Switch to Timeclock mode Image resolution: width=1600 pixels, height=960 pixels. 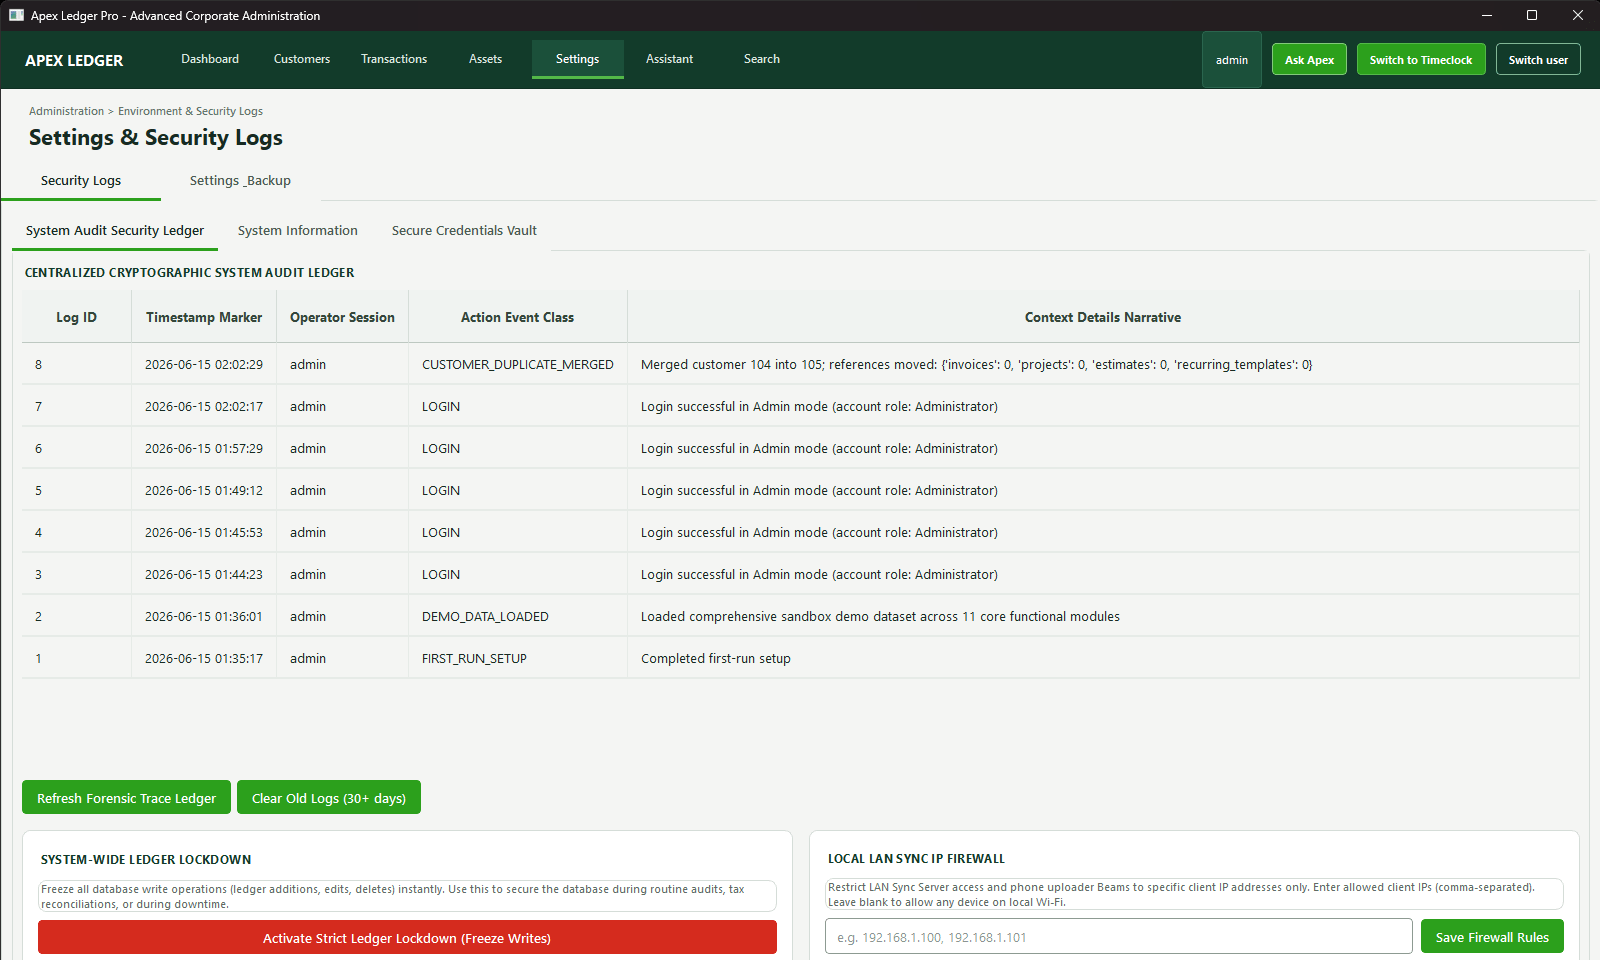1421,60
